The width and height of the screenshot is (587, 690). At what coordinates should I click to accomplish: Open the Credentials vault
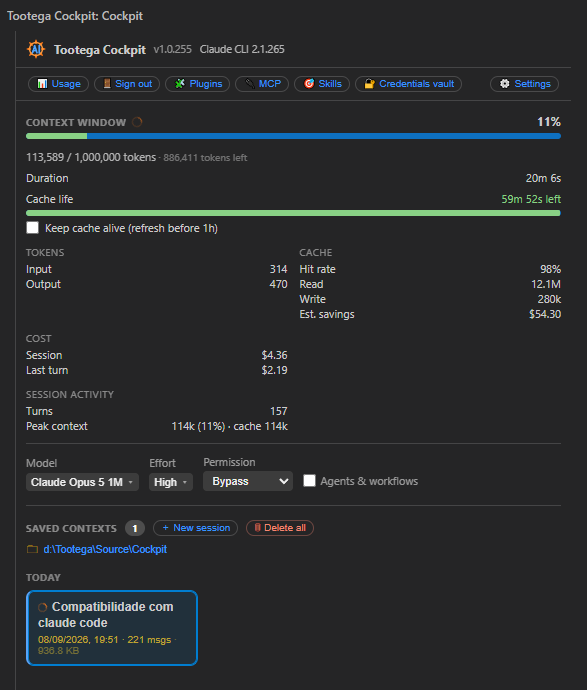[x=408, y=84]
